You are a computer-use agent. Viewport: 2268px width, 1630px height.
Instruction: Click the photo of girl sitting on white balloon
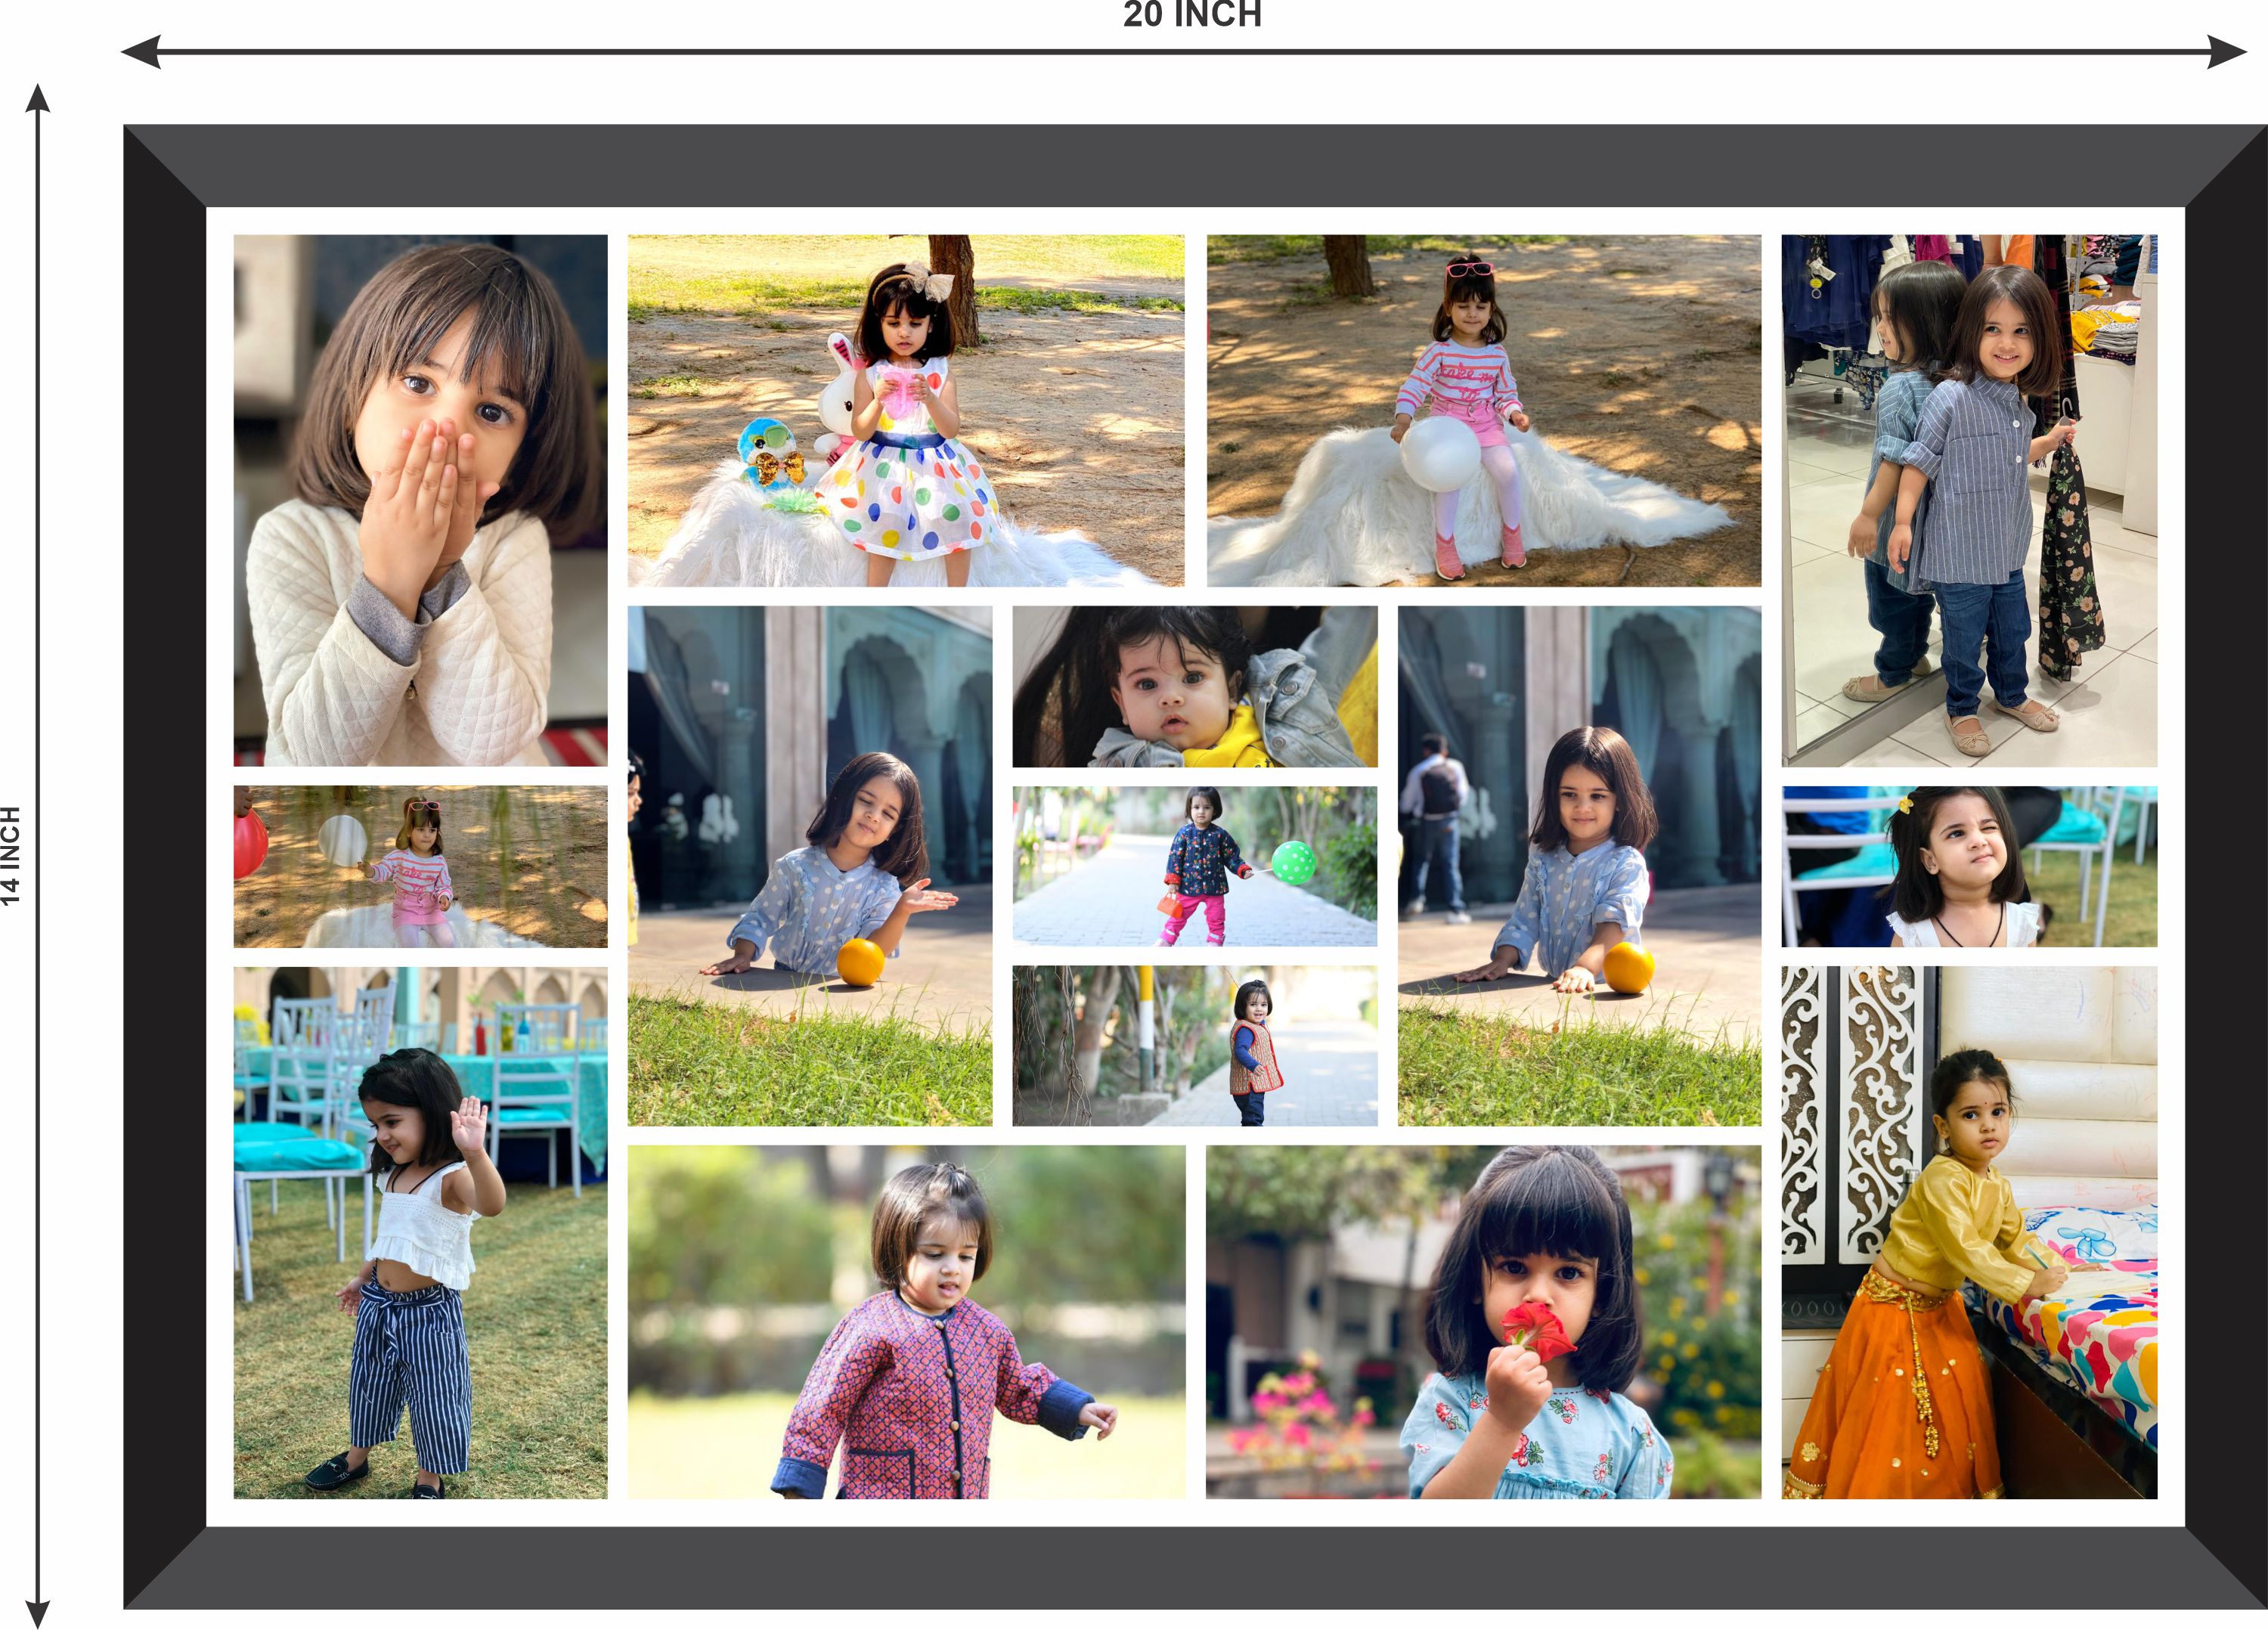[1483, 410]
